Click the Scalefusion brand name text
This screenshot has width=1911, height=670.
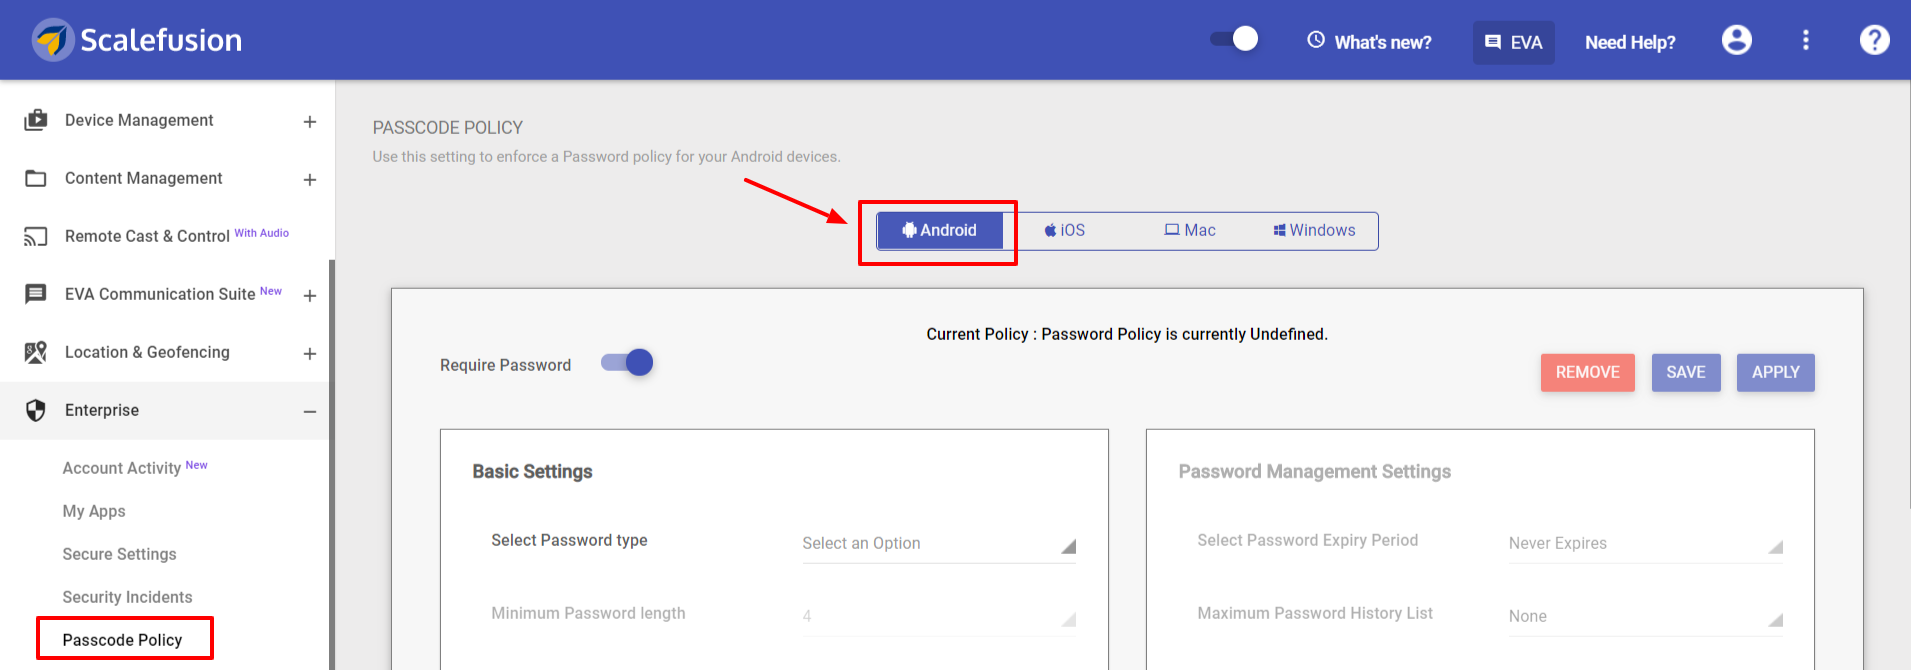click(161, 40)
